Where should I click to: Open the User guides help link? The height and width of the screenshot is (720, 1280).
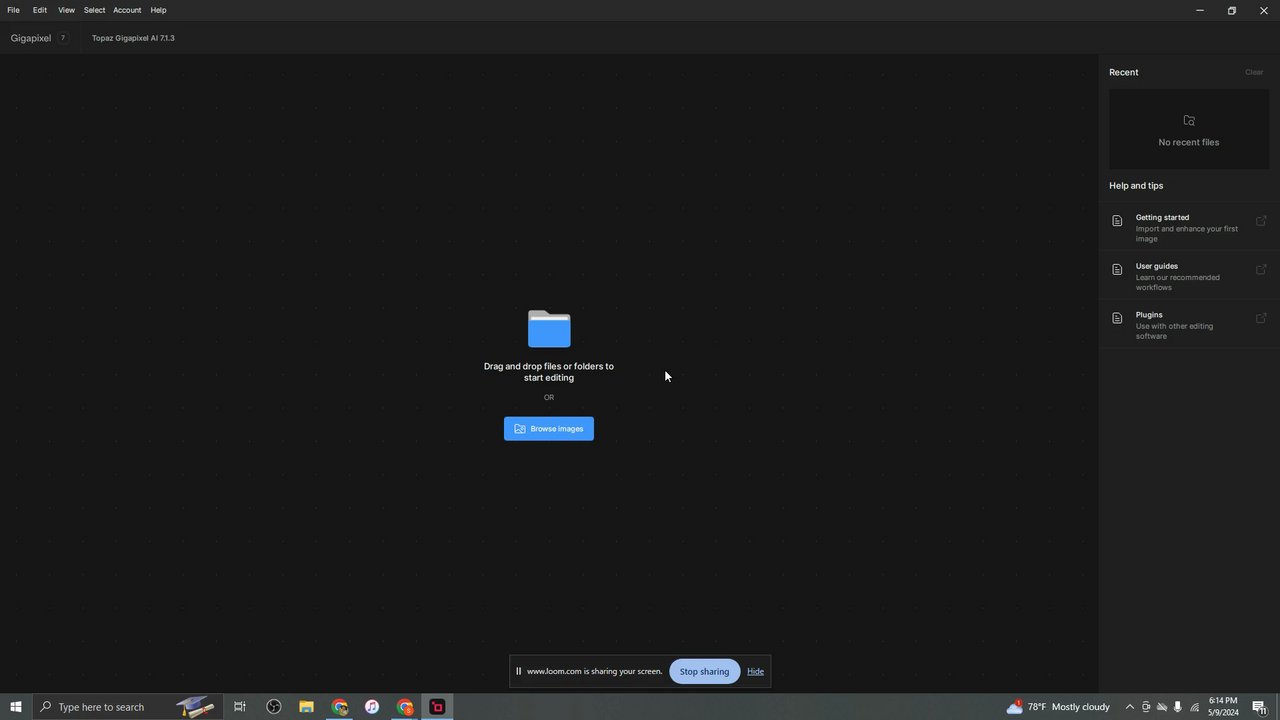click(x=1189, y=276)
